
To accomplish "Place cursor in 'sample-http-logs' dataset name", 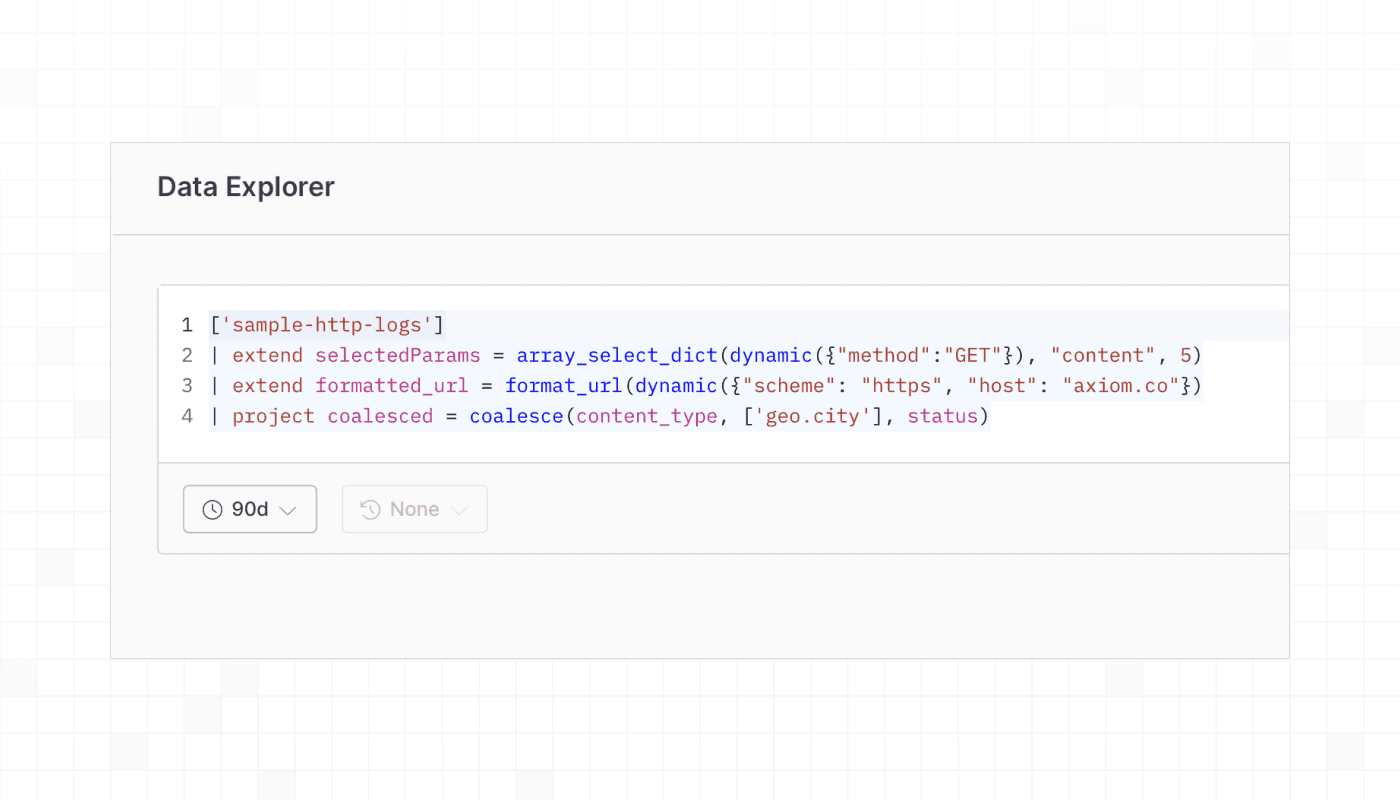I will pos(326,325).
